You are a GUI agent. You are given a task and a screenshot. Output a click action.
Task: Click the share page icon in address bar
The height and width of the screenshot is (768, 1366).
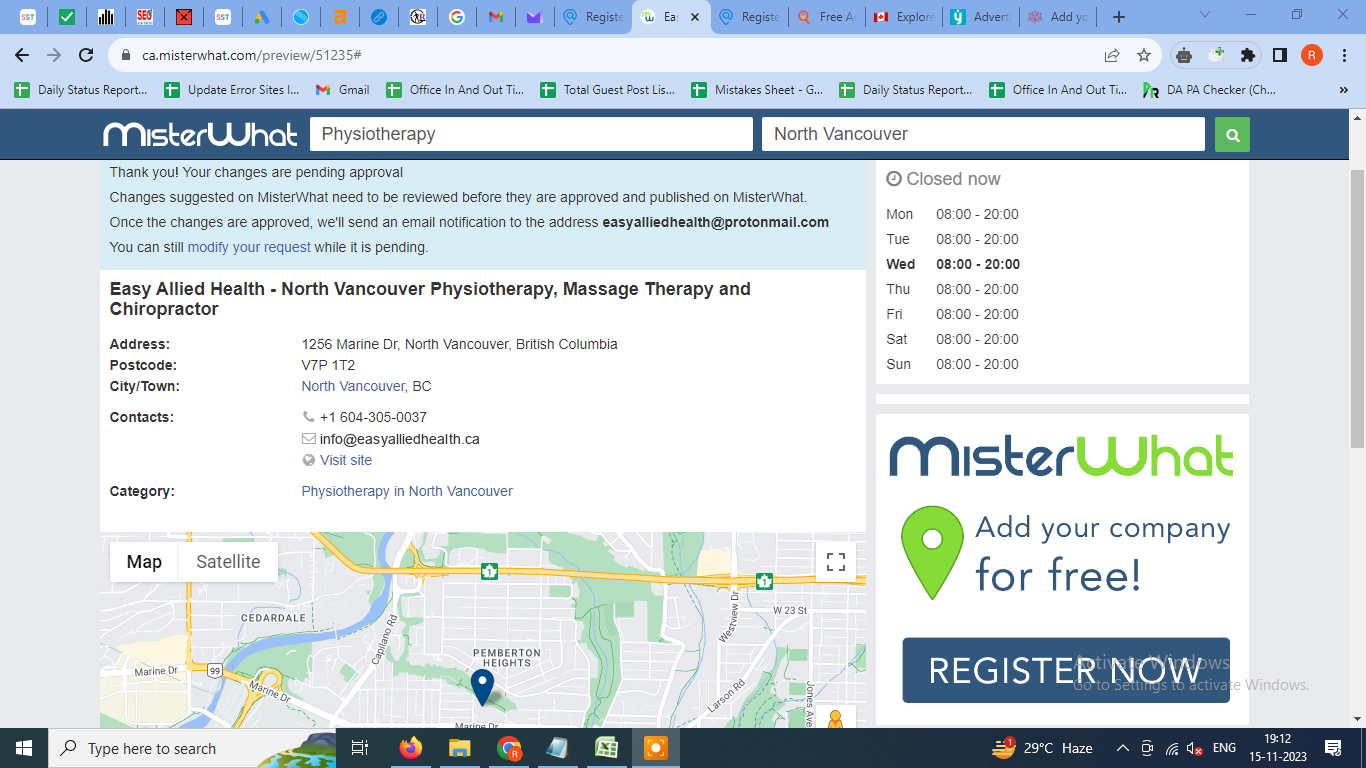(x=1112, y=55)
